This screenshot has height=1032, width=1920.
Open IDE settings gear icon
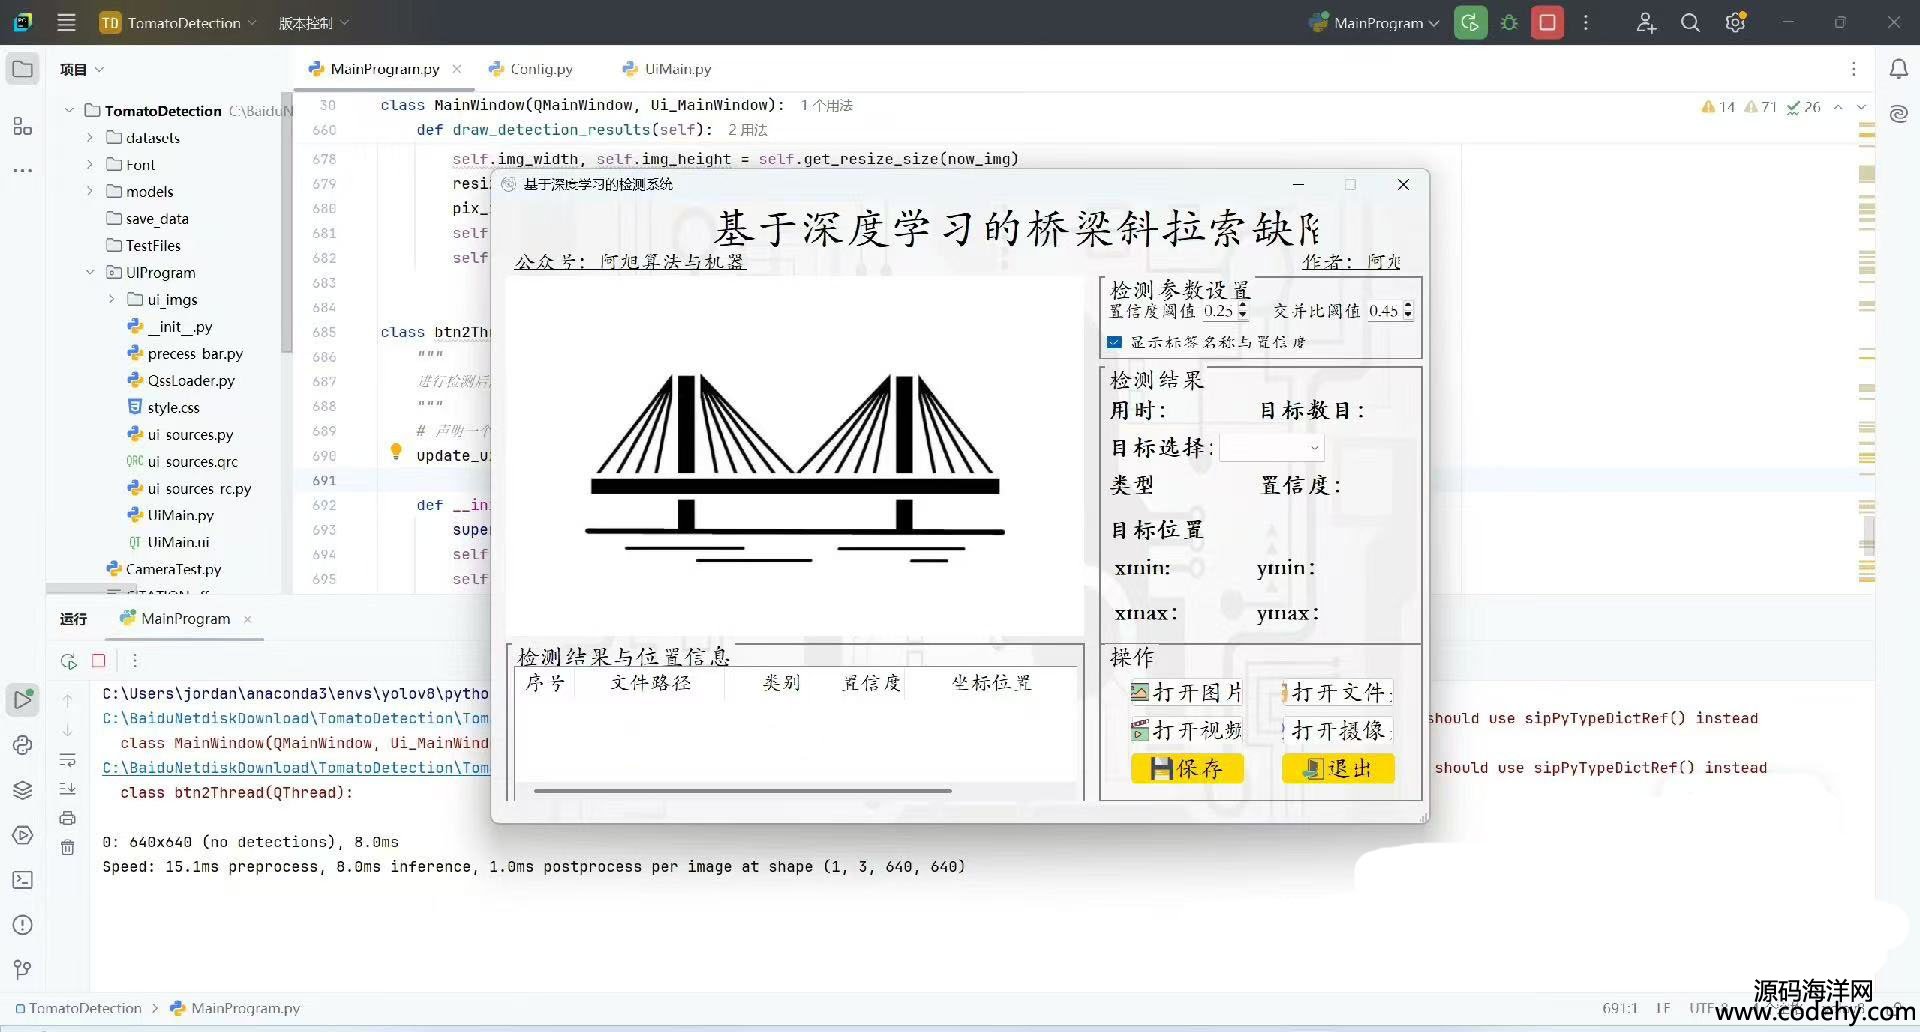1735,22
